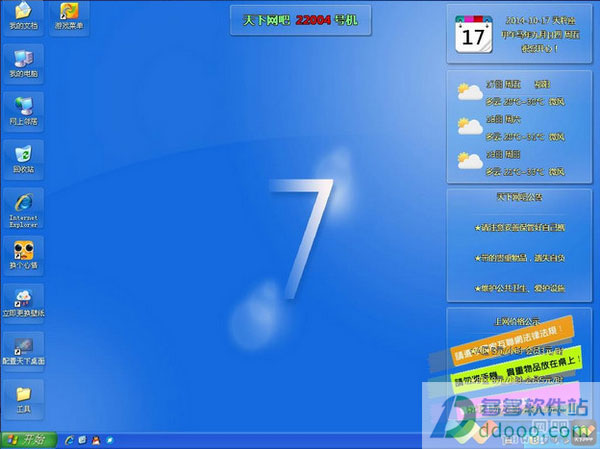This screenshot has height=449, width=600.
Task: Open the 我的文档 desktop icon
Action: 23,17
